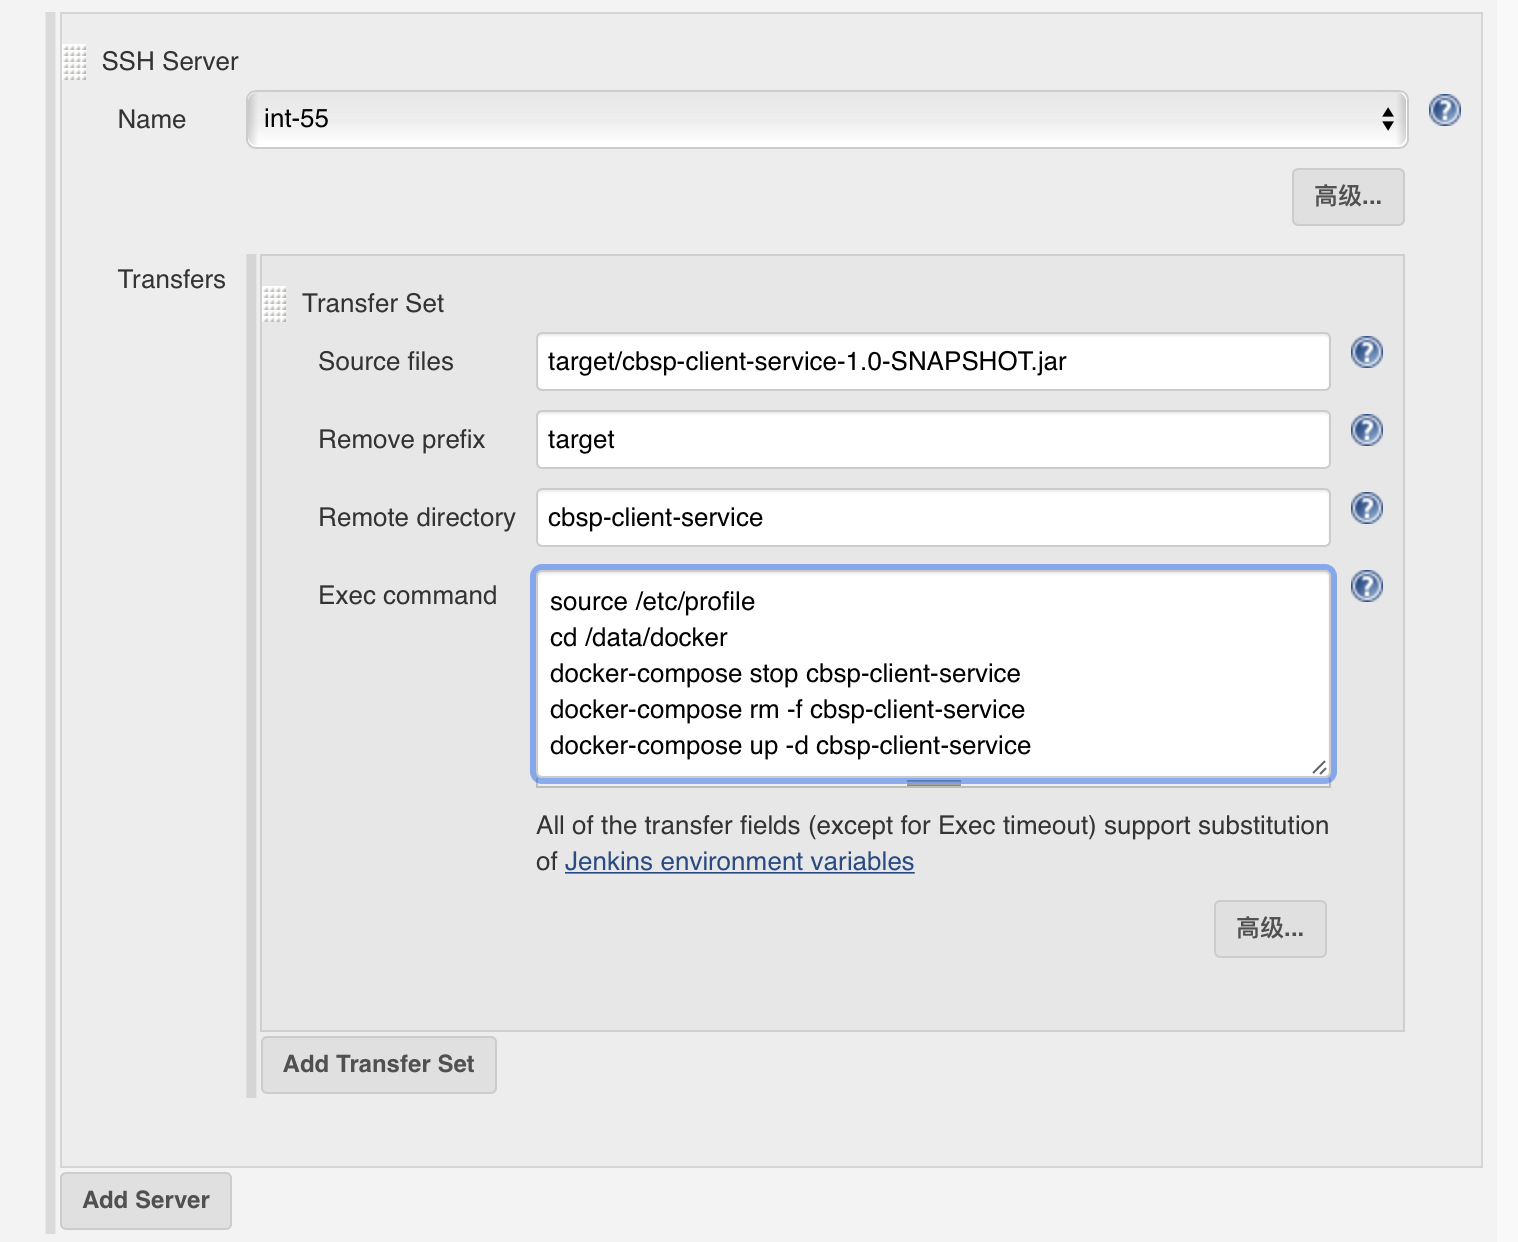Screen dimensions: 1518x1242
Task: Click the 'cd /data/docker' line
Action: (x=638, y=638)
